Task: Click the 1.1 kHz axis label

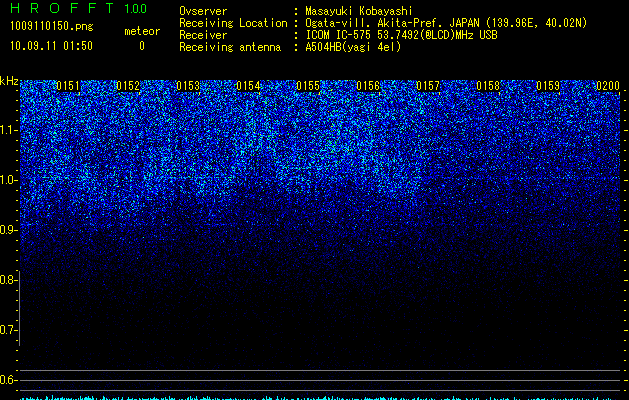Action: (8, 130)
